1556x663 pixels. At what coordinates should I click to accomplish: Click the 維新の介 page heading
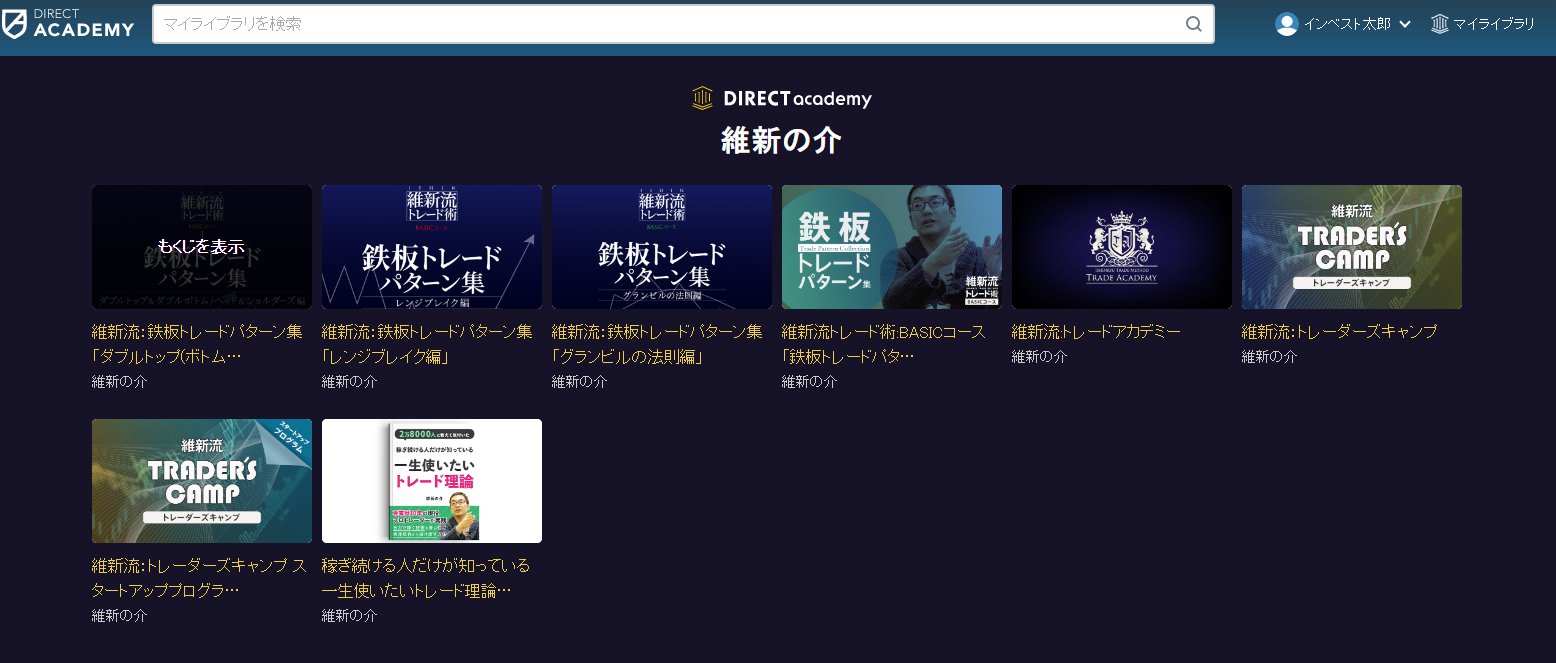click(x=781, y=141)
